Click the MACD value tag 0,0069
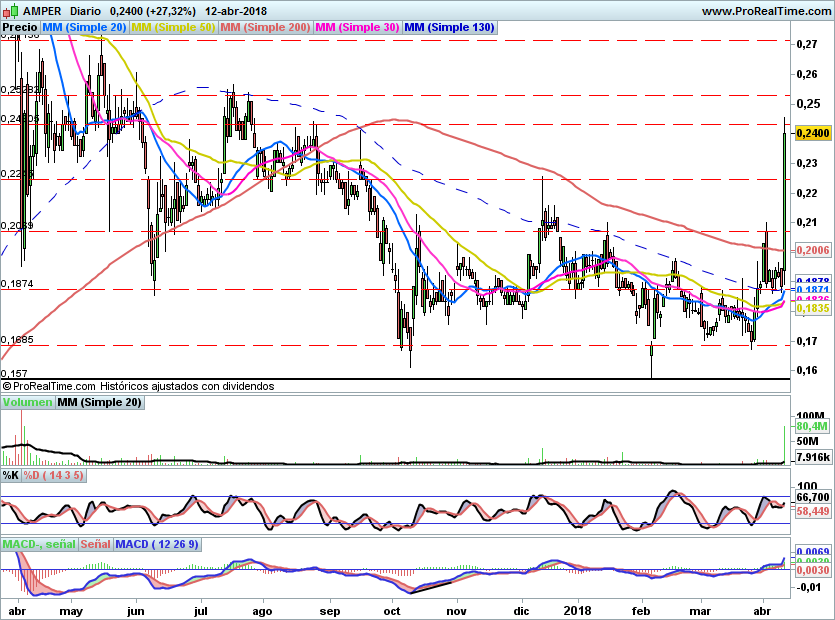 pos(813,551)
